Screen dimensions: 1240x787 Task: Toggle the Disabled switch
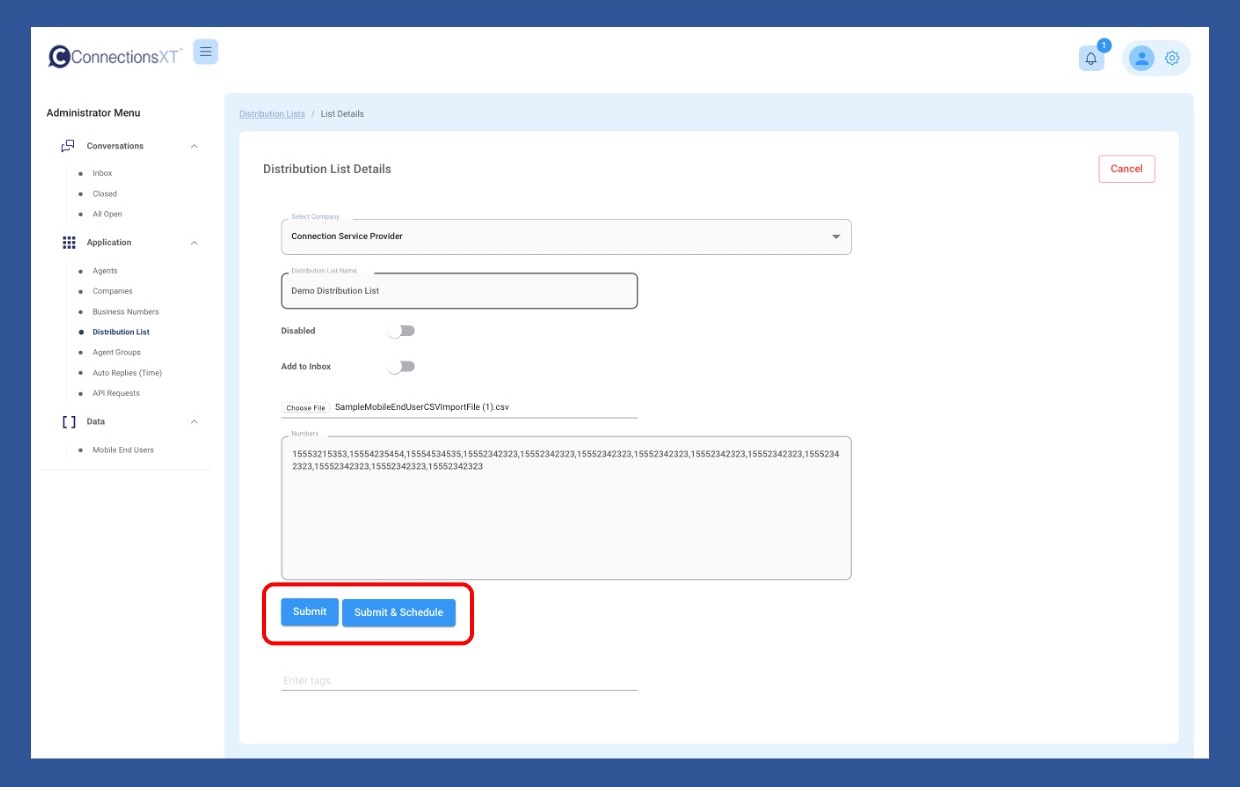(x=401, y=331)
